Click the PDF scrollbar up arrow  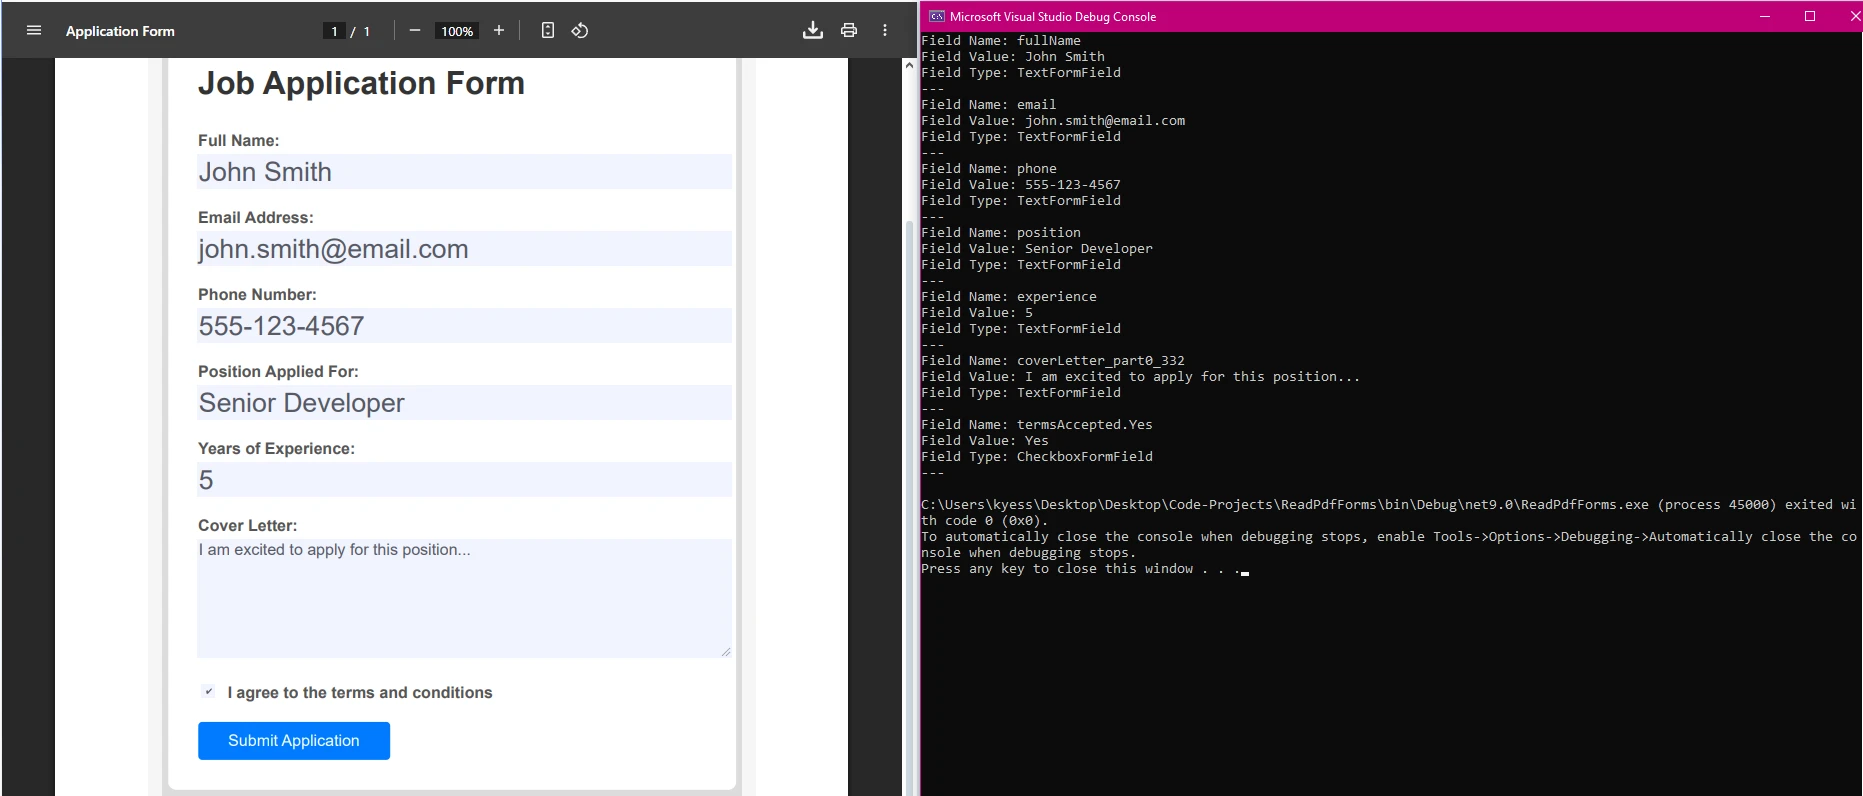pyautogui.click(x=909, y=65)
